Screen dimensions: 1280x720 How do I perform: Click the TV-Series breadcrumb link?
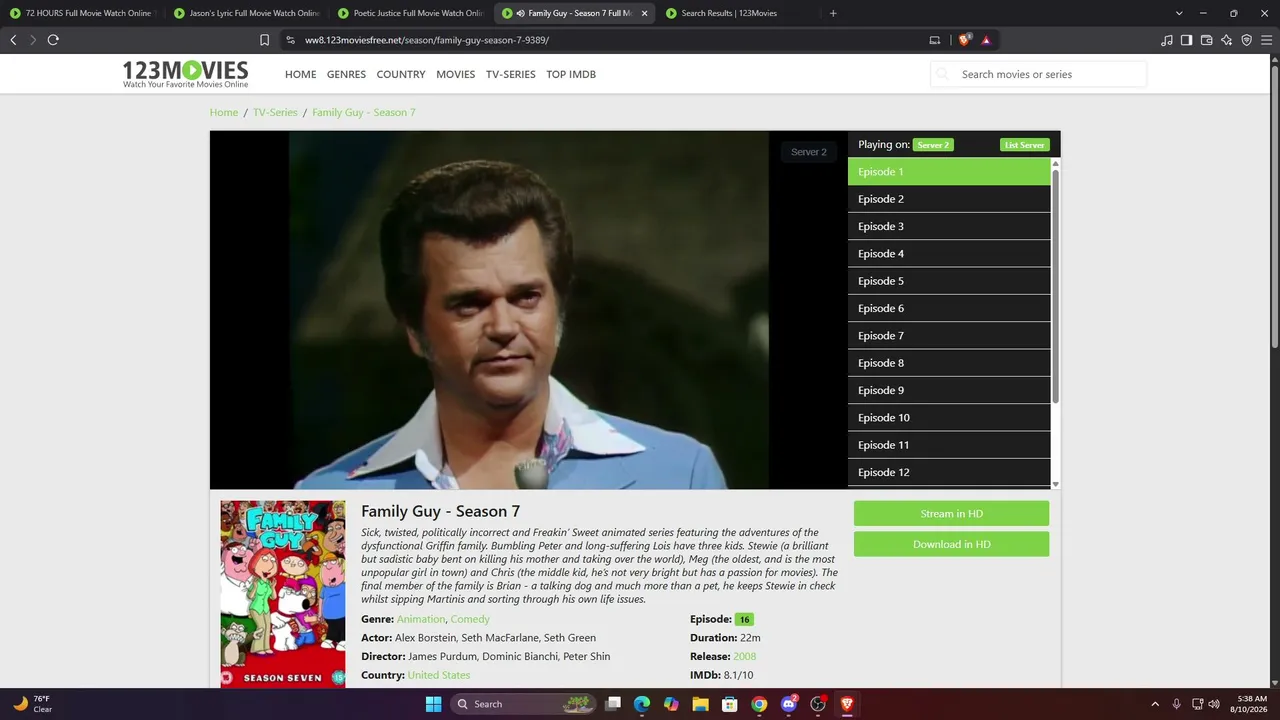point(275,112)
